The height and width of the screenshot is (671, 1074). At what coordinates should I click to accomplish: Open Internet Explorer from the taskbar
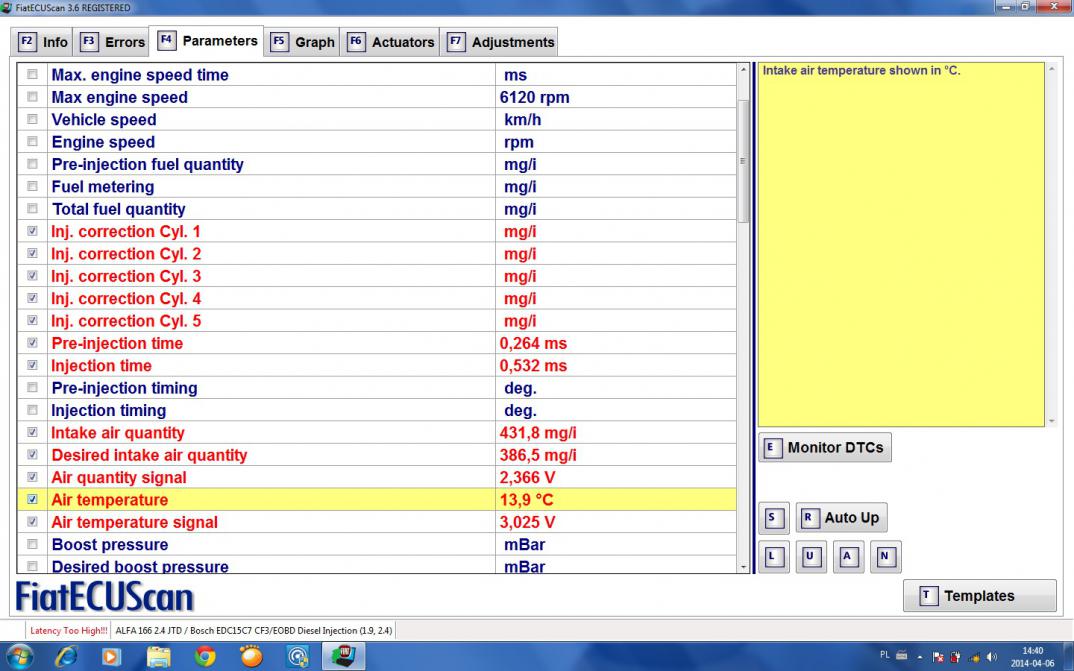[x=66, y=656]
